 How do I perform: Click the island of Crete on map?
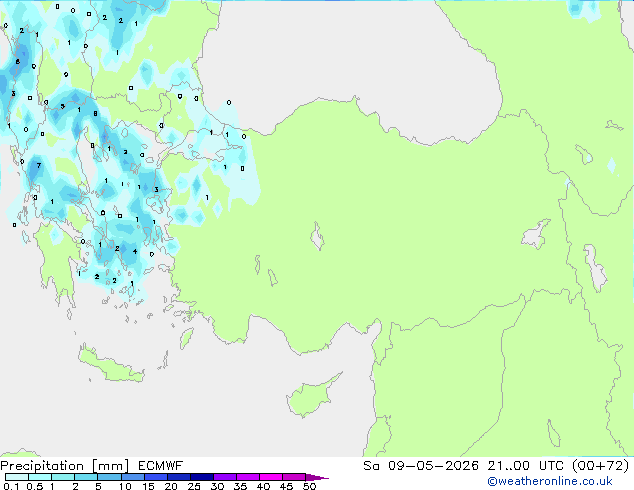point(111,366)
